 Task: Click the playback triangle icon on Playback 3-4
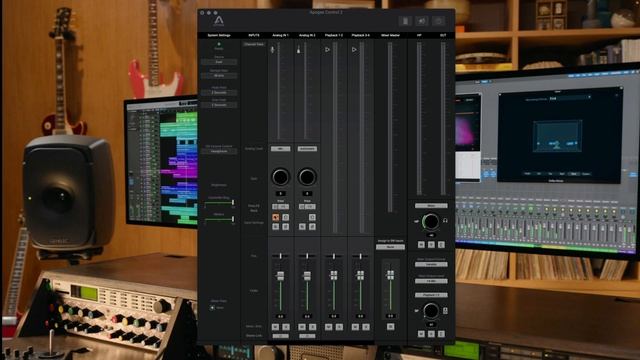354,49
